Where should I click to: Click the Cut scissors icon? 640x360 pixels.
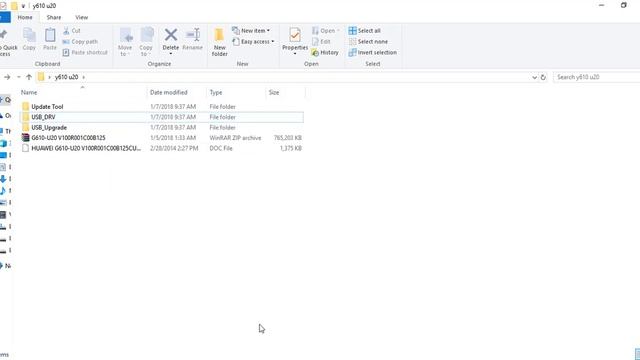[x=66, y=31]
